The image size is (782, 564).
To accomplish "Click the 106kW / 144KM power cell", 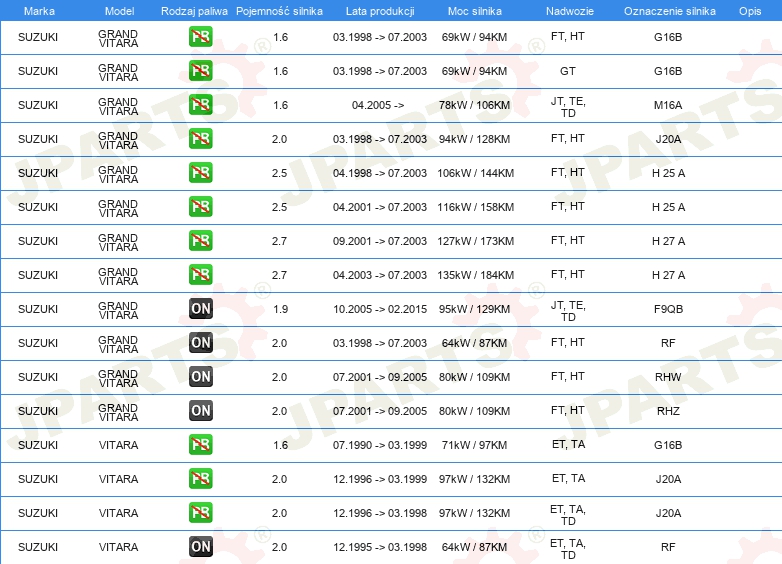I will (x=476, y=173).
